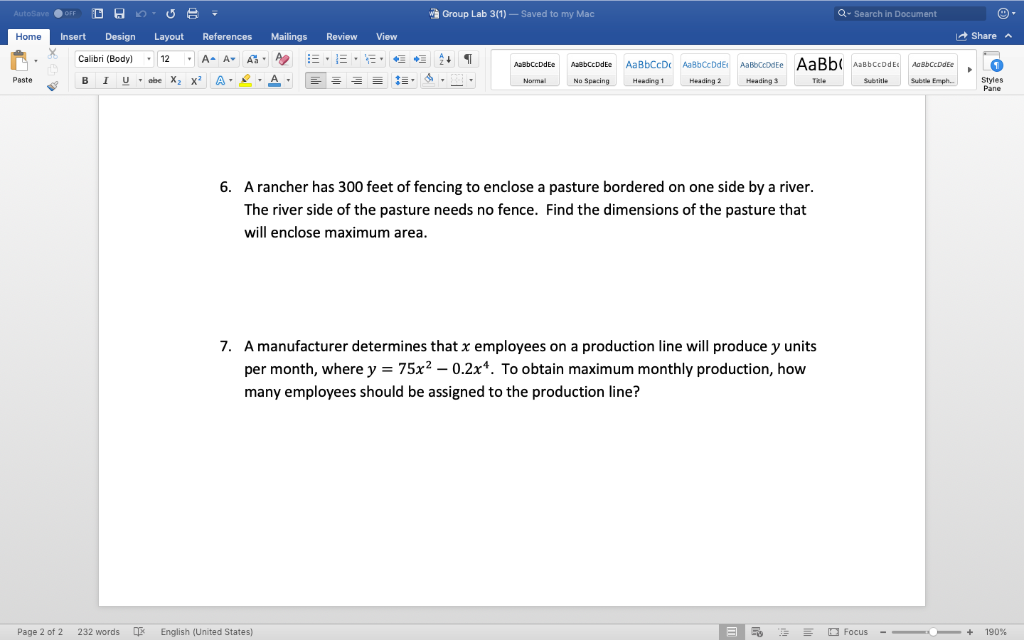Center align the paragraph text
Screen dimensions: 1024x640
point(336,80)
